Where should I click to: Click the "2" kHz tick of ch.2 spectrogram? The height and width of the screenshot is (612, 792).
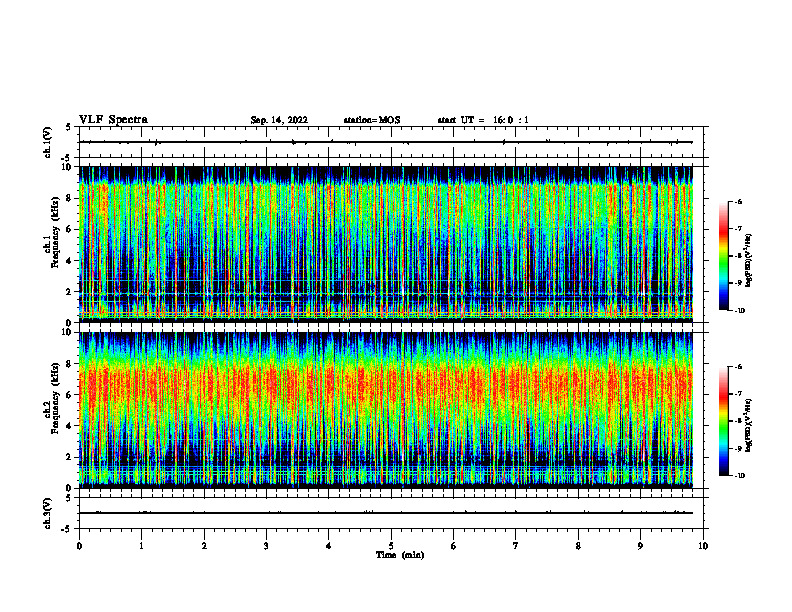pos(70,457)
